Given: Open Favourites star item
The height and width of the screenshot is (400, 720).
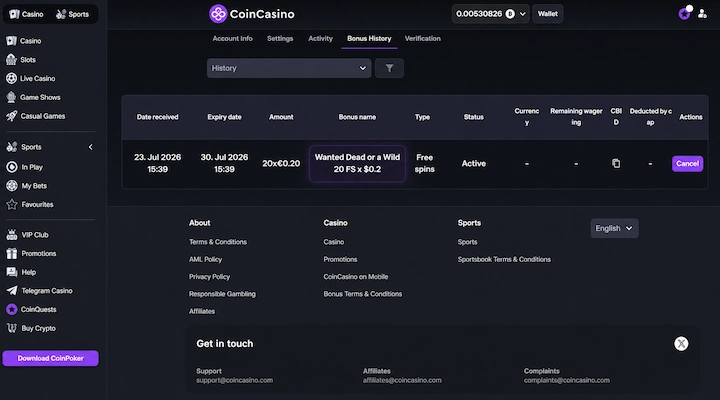Looking at the screenshot, I should [30, 204].
